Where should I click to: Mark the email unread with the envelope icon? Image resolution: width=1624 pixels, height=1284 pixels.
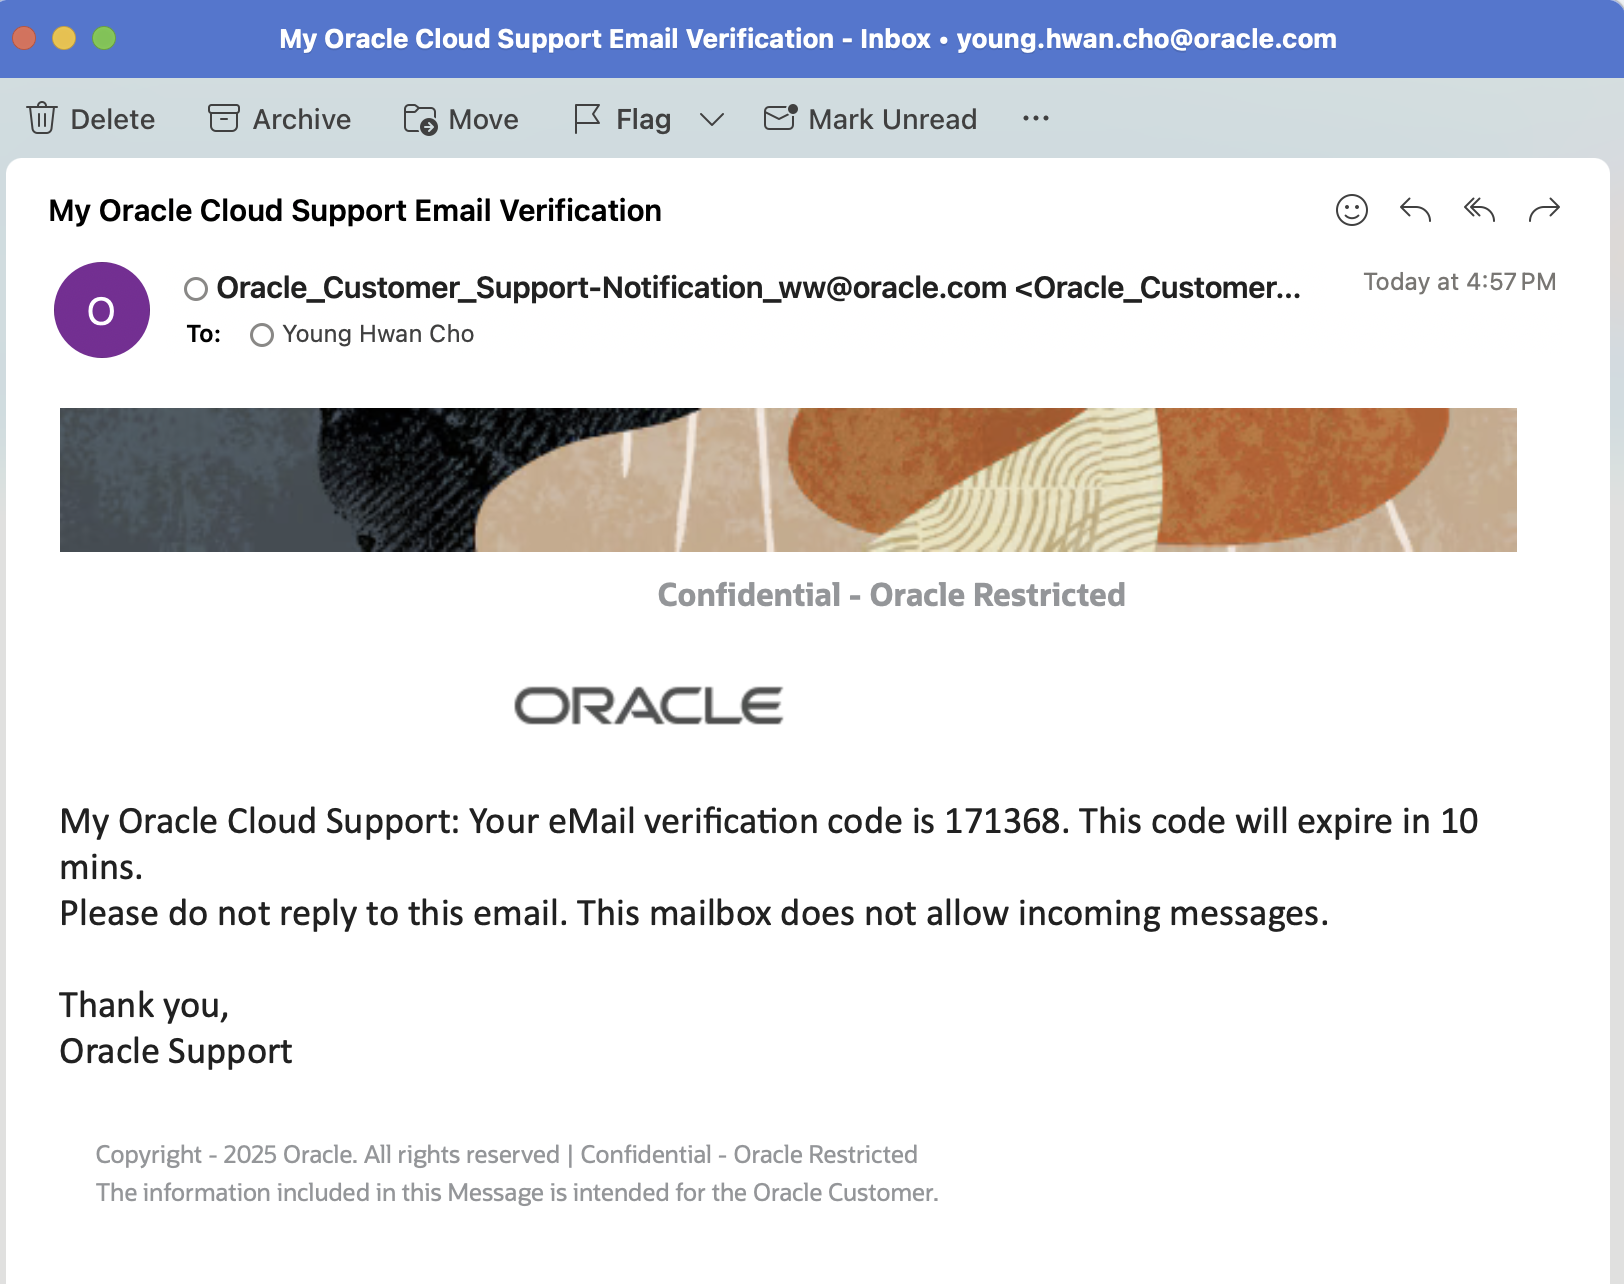(x=780, y=118)
